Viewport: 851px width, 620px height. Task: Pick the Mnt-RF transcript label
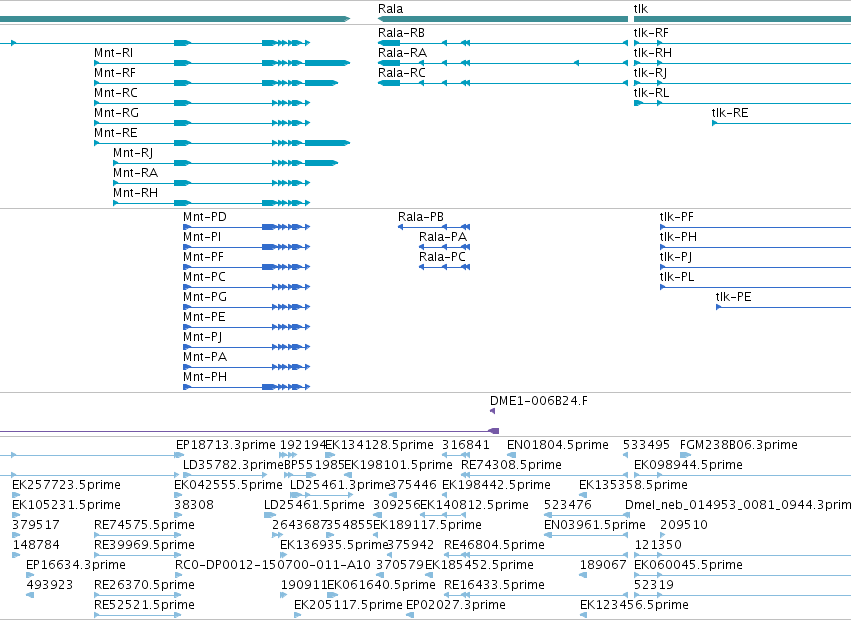(x=115, y=73)
